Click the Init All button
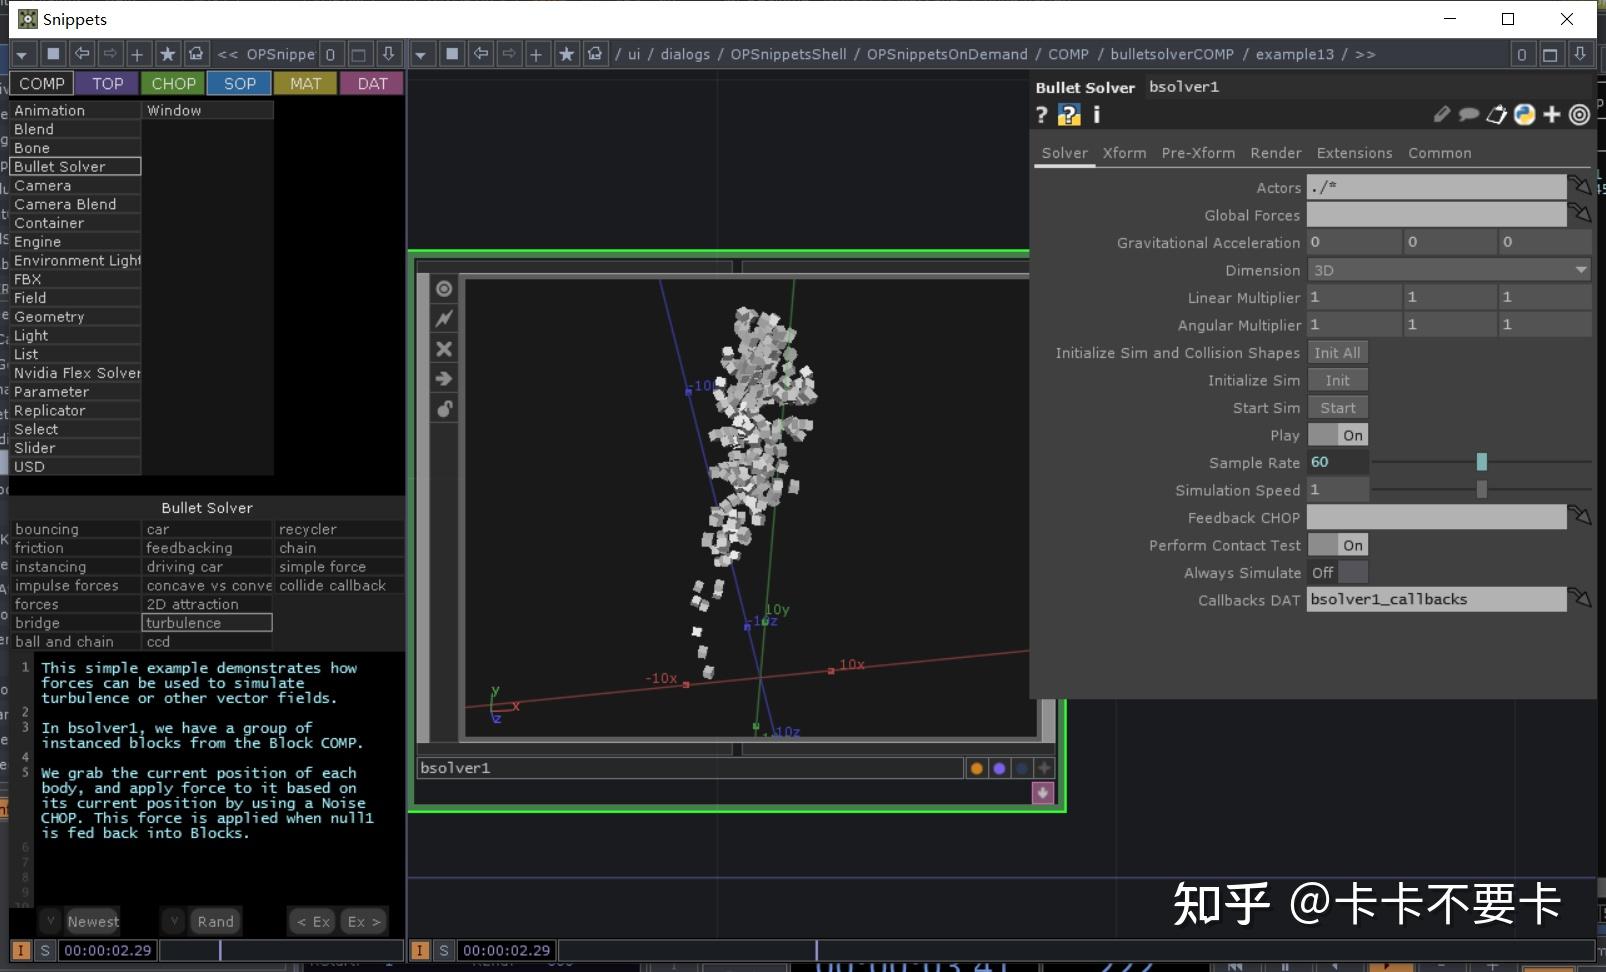1606x972 pixels. pyautogui.click(x=1337, y=352)
